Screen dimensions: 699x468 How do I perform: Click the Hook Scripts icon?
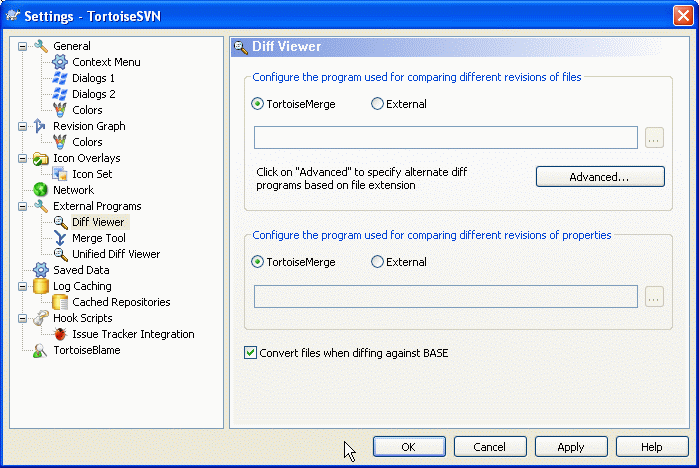(41, 318)
